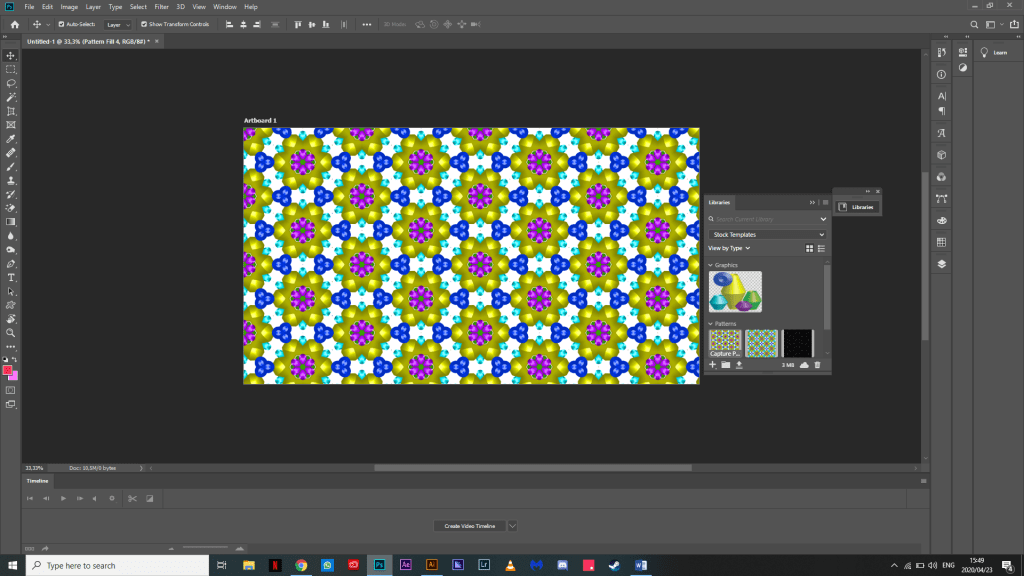Delete library item with trash icon
Image resolution: width=1024 pixels, height=576 pixels.
(817, 365)
